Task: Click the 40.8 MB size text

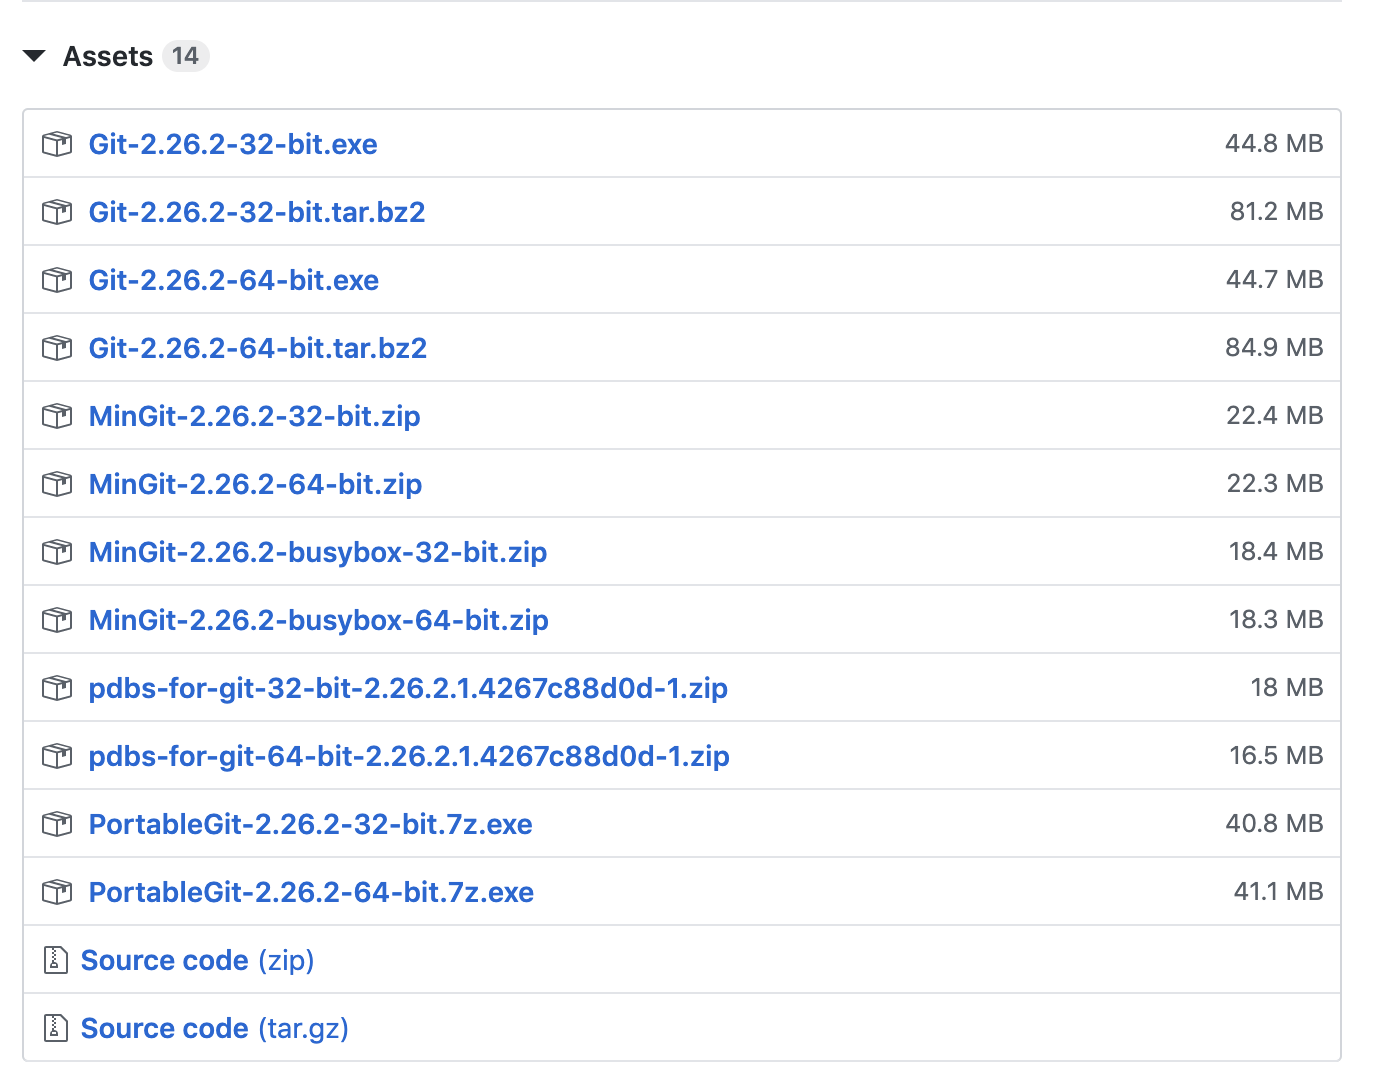Action: [x=1274, y=824]
